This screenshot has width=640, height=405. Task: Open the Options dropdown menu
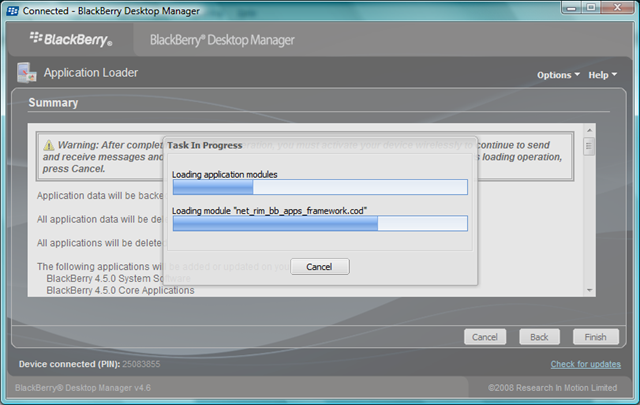(558, 75)
